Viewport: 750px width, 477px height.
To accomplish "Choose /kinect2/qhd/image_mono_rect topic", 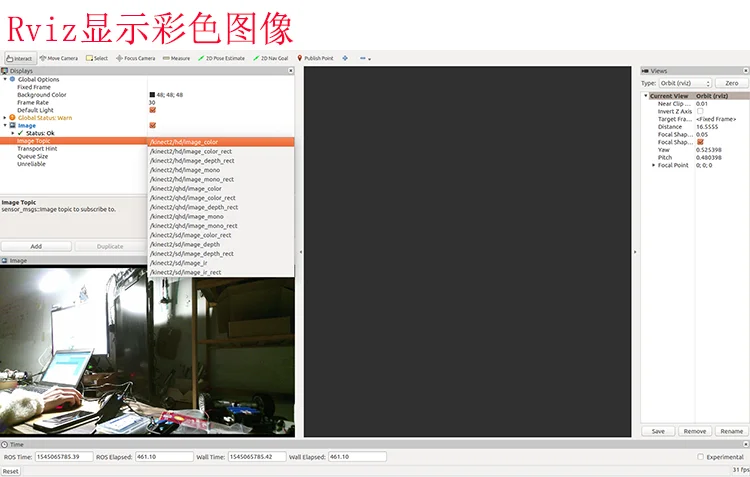I will pos(221,226).
